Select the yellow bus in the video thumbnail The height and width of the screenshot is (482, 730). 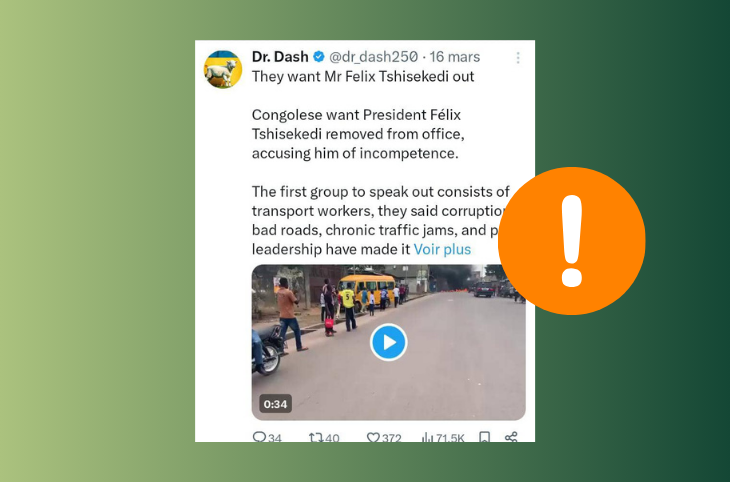click(x=367, y=290)
